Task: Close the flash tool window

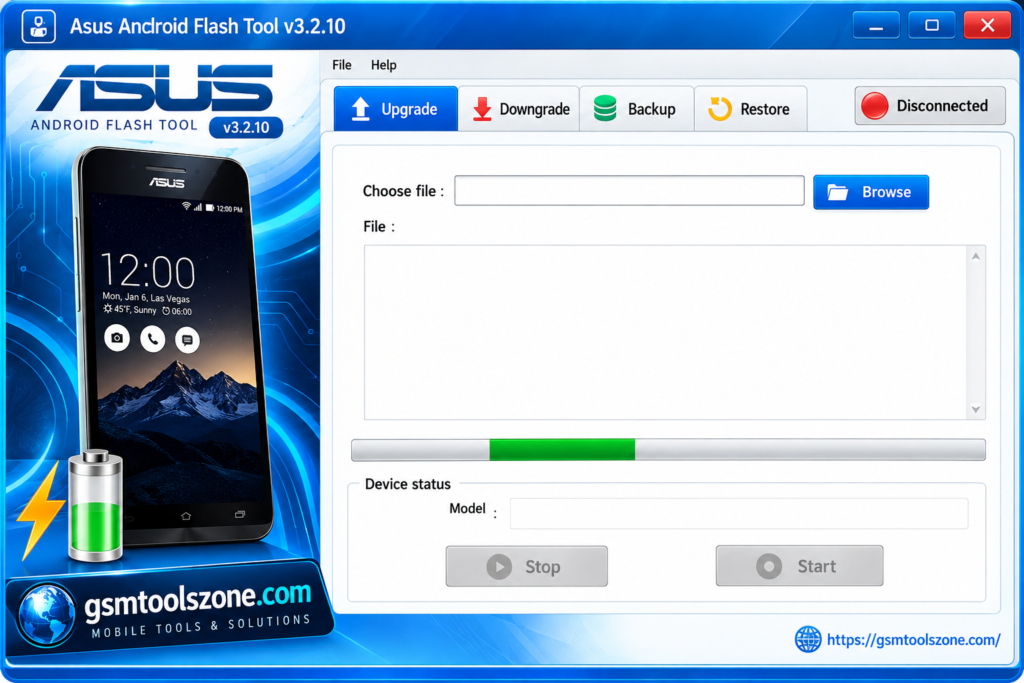Action: pos(987,26)
